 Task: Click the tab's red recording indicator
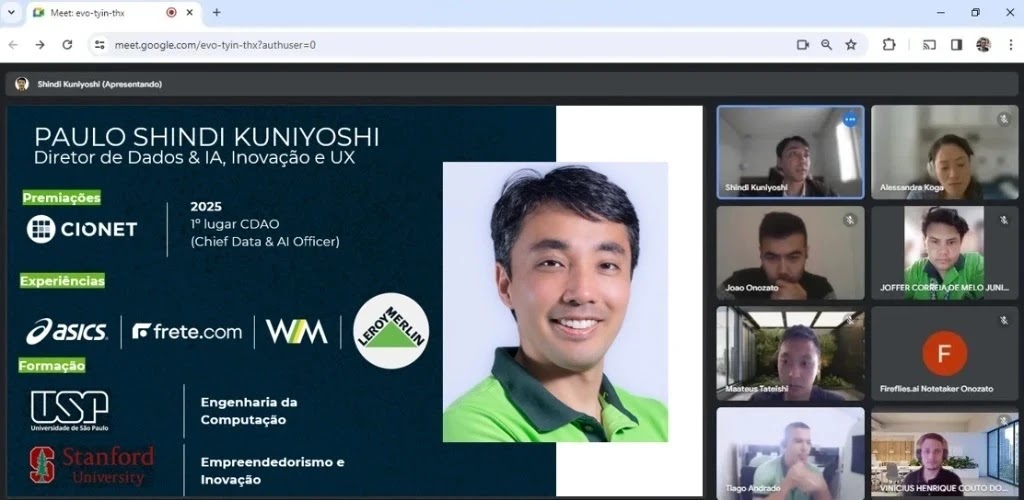pos(171,12)
